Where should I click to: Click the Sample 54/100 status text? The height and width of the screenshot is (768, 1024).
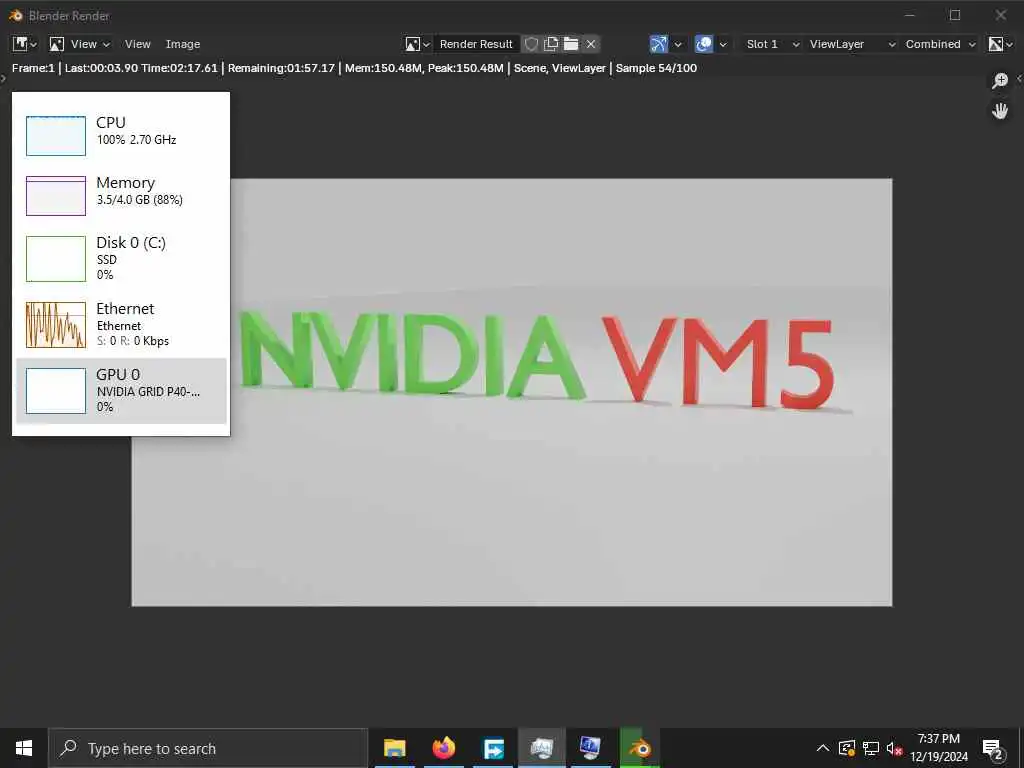(656, 68)
